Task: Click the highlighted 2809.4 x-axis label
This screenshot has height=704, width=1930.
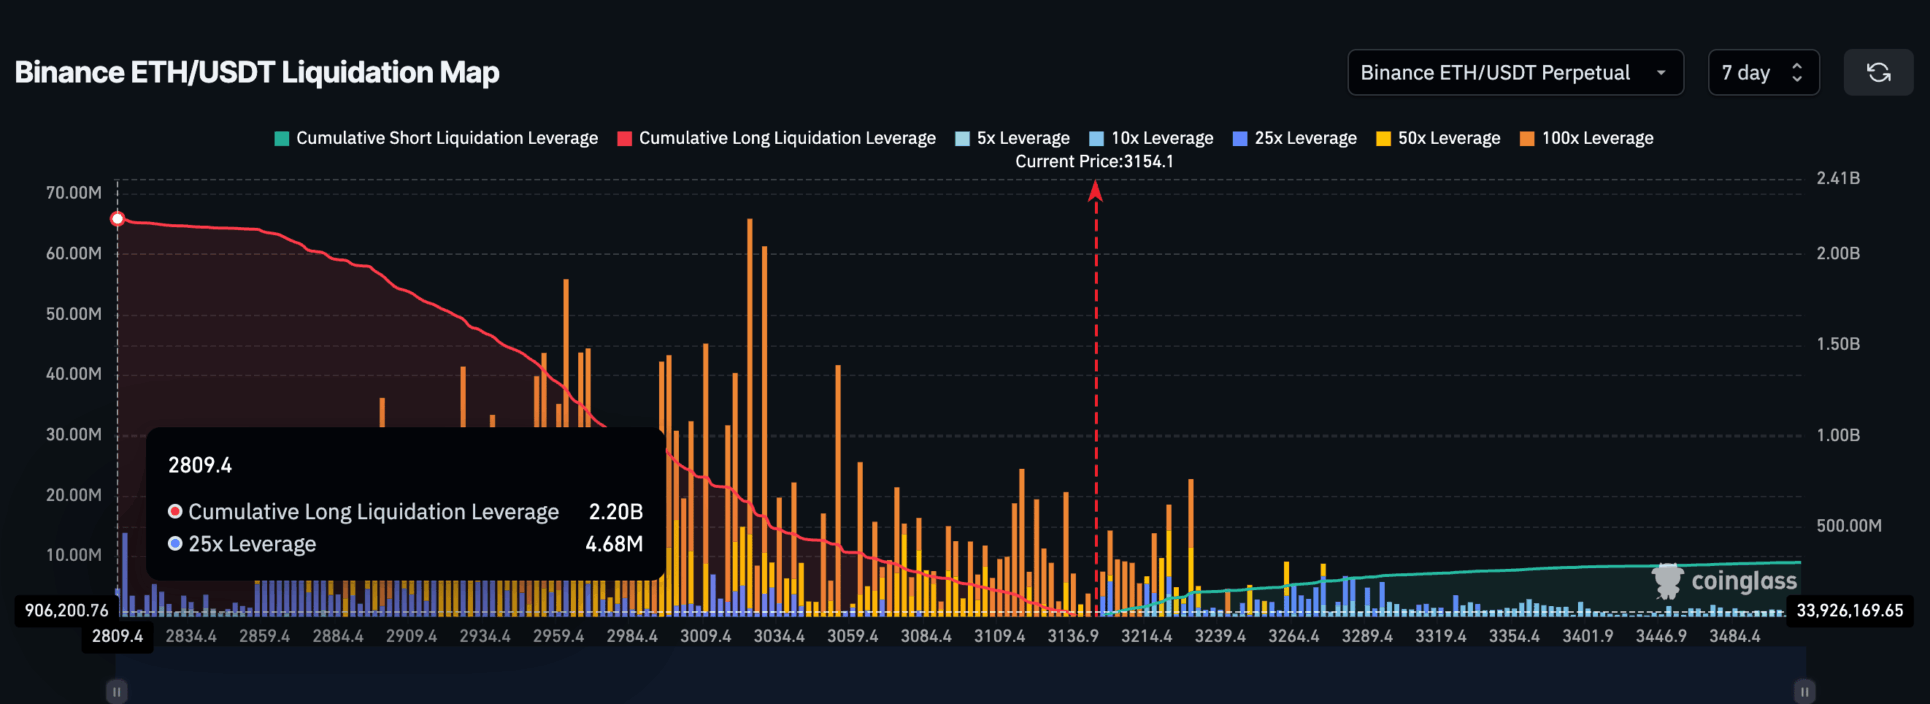Action: pyautogui.click(x=118, y=637)
